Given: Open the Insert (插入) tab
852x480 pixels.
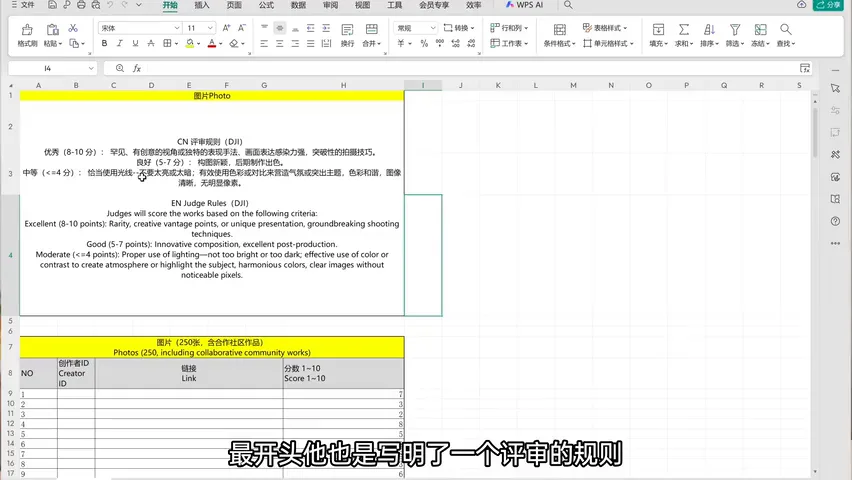Looking at the screenshot, I should 202,5.
